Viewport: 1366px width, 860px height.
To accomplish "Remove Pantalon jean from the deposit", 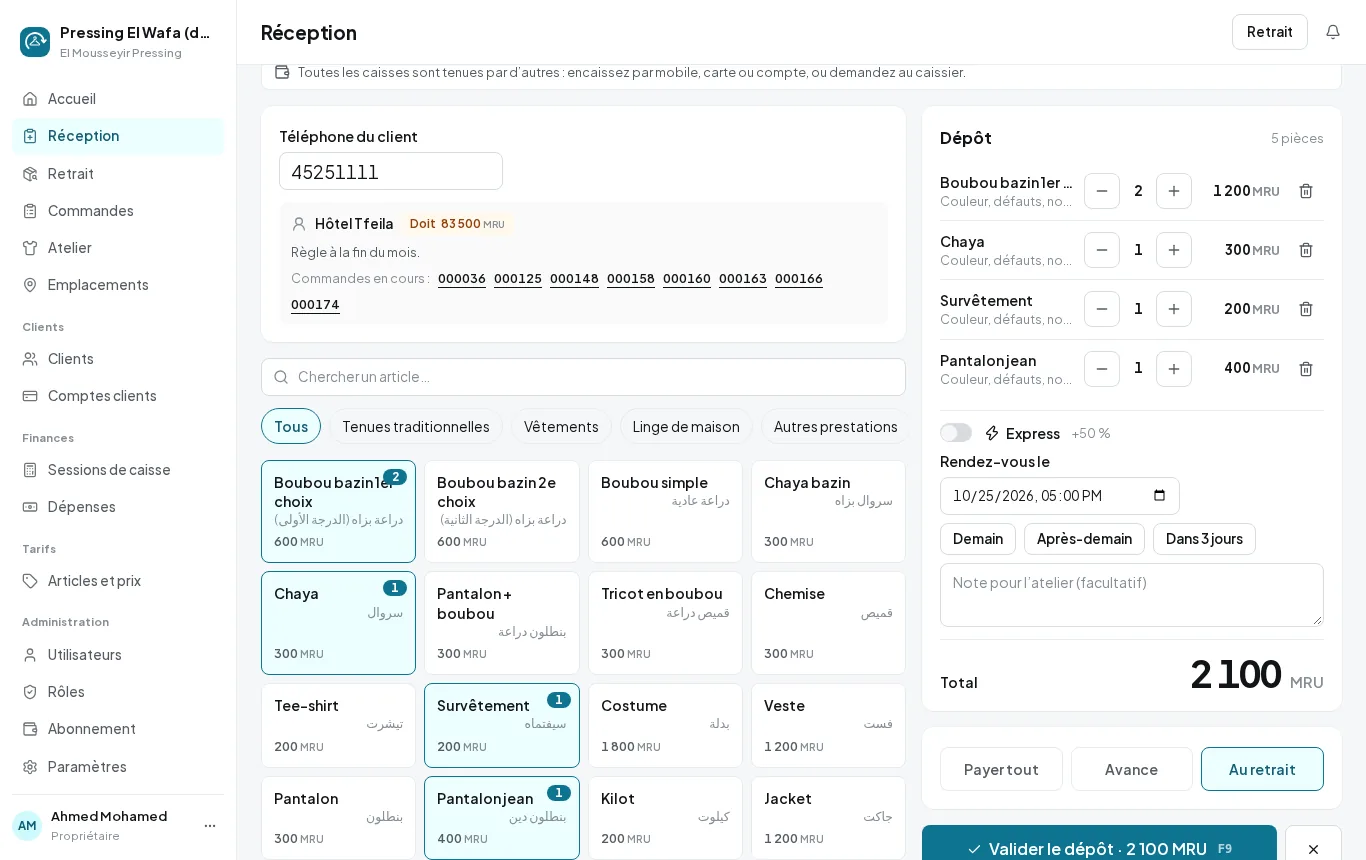I will tap(1306, 369).
